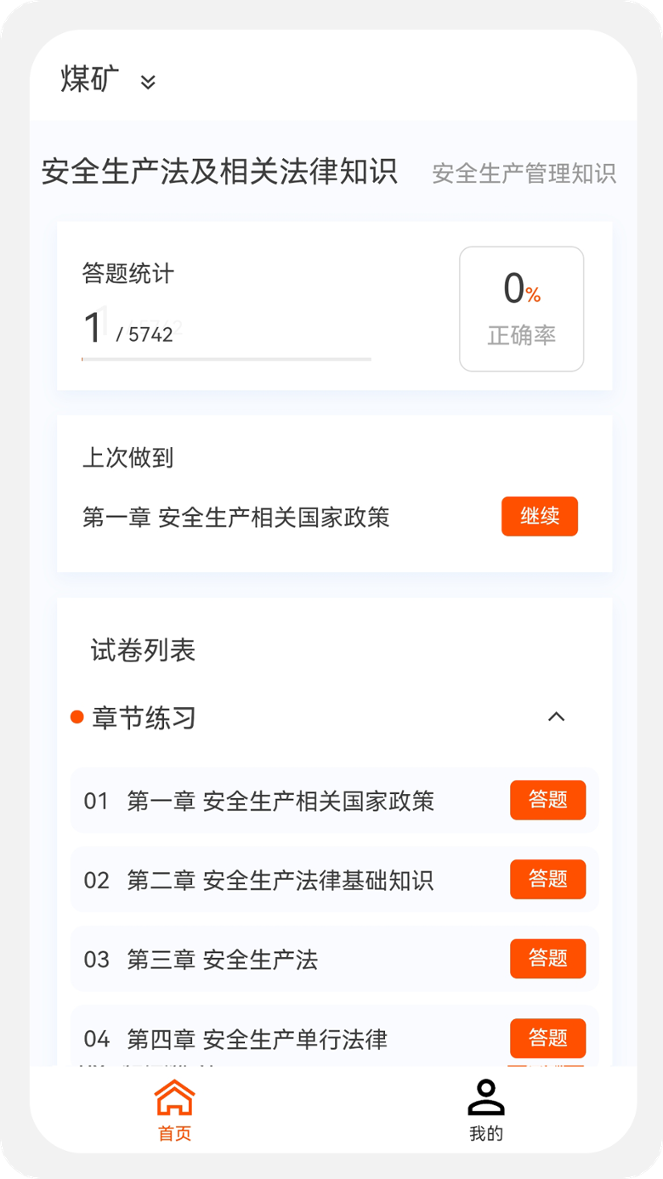Switch to 安全生产管理知识 tab
Screen dimensions: 663x1179
523,174
